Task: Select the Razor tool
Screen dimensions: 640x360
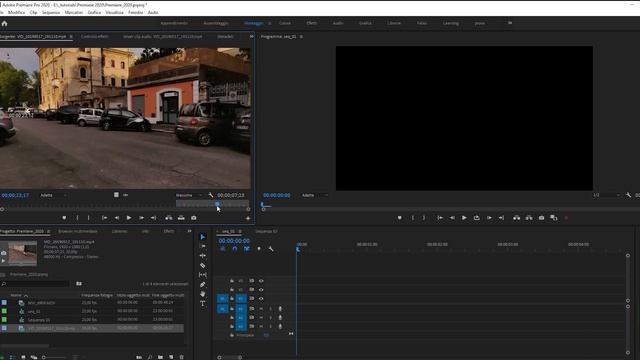Action: click(203, 265)
